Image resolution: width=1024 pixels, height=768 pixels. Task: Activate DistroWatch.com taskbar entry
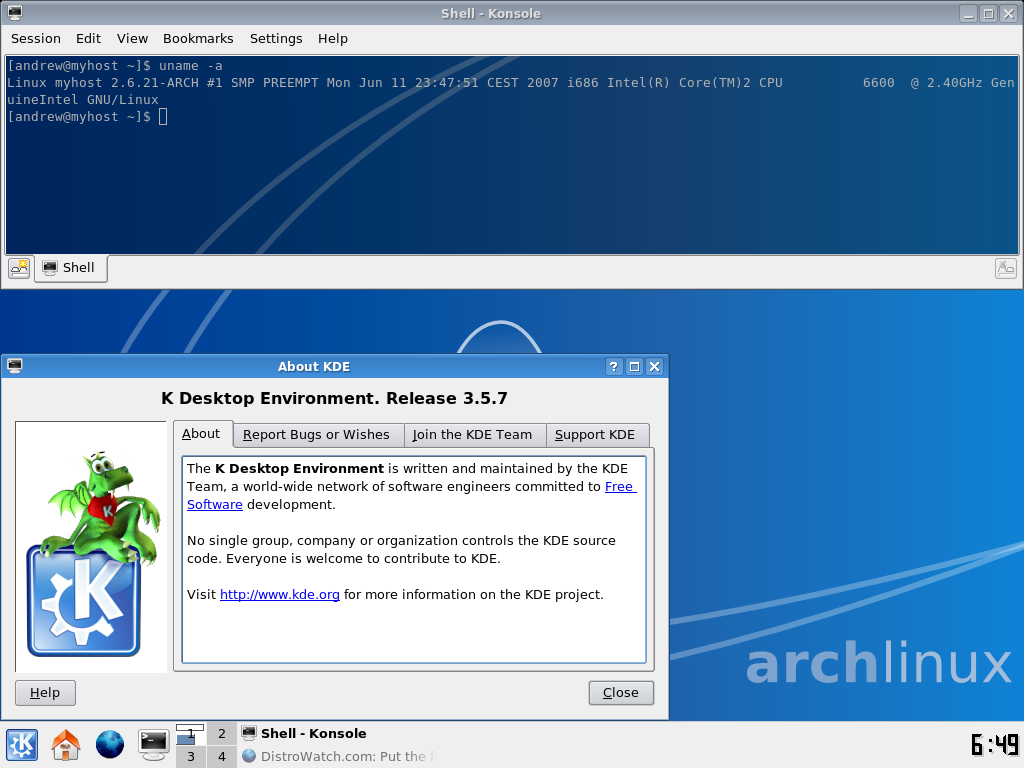pyautogui.click(x=342, y=756)
